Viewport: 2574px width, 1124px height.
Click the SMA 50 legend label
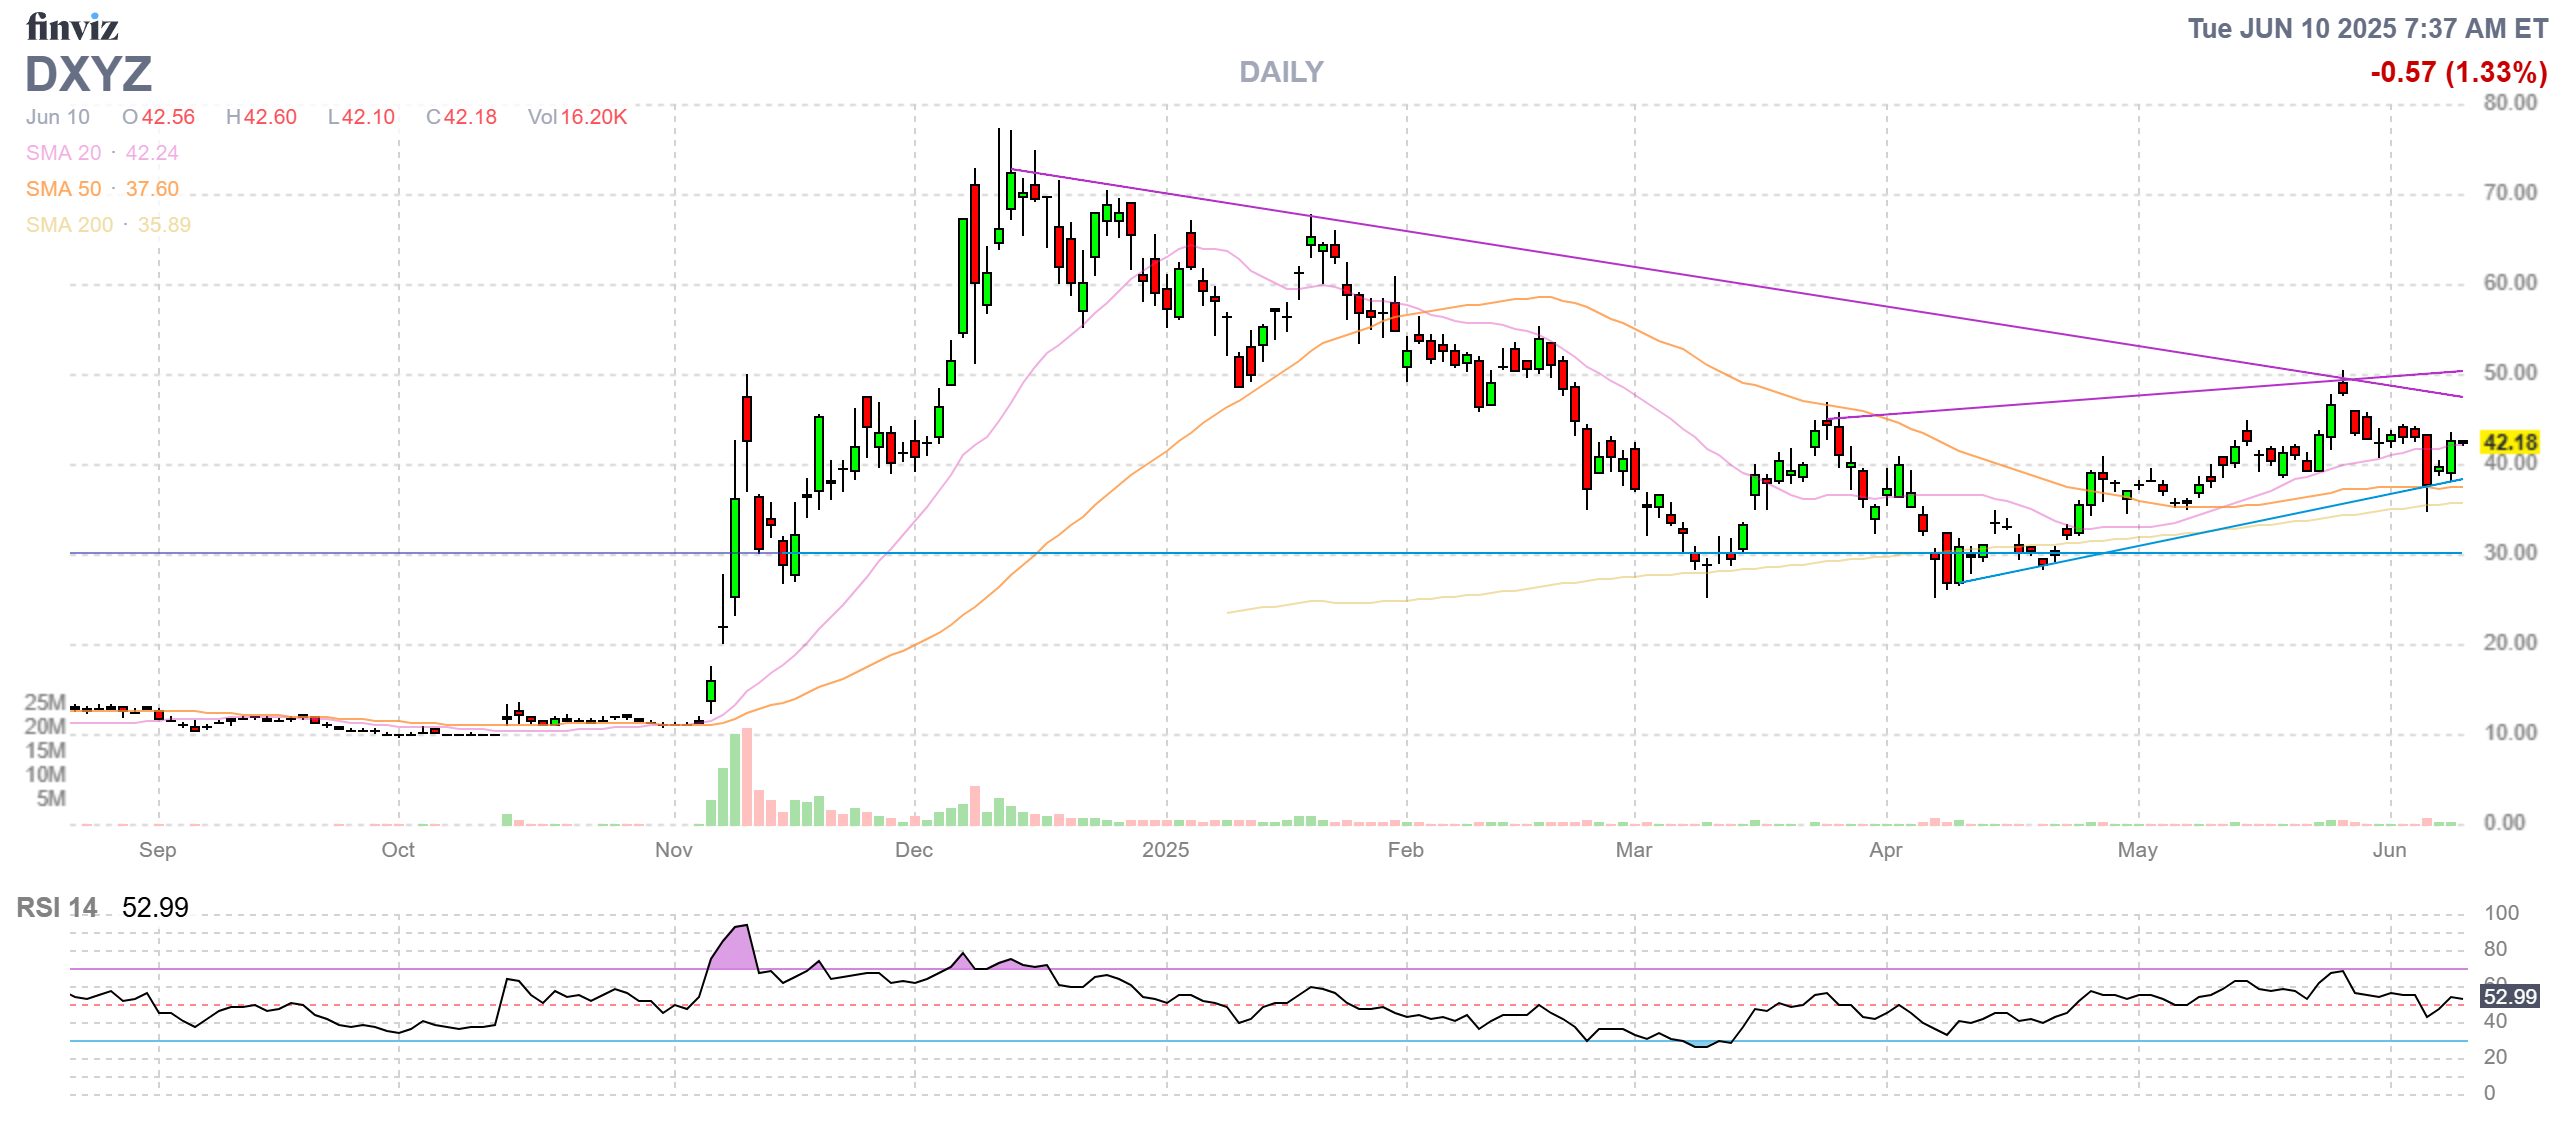63,189
